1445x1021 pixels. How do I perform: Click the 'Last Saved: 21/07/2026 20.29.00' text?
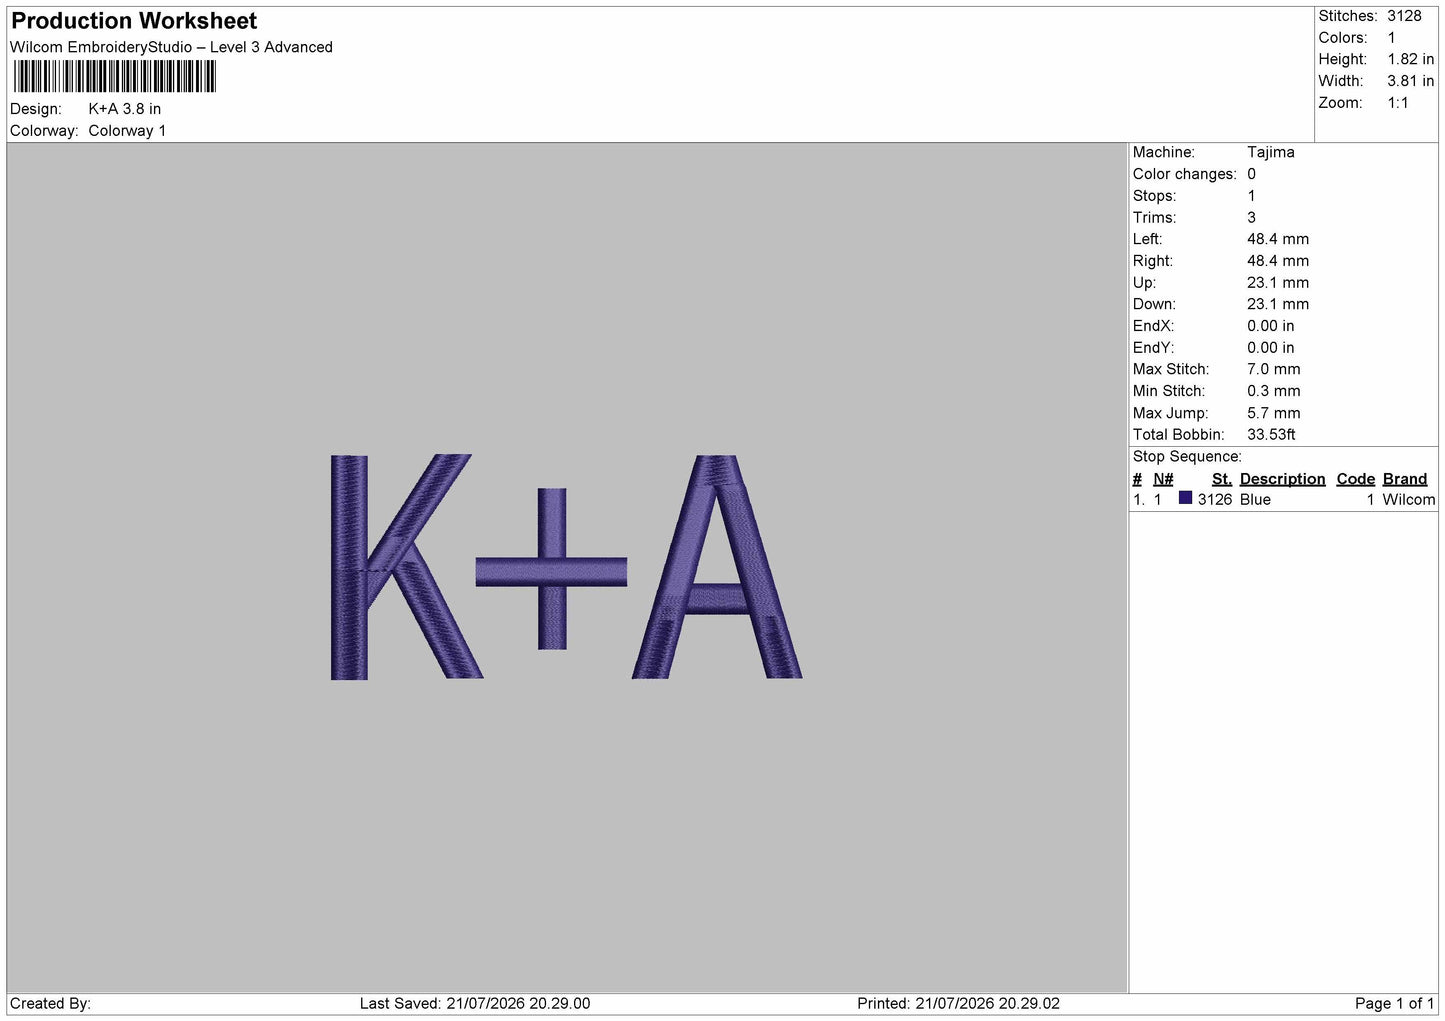(475, 1004)
